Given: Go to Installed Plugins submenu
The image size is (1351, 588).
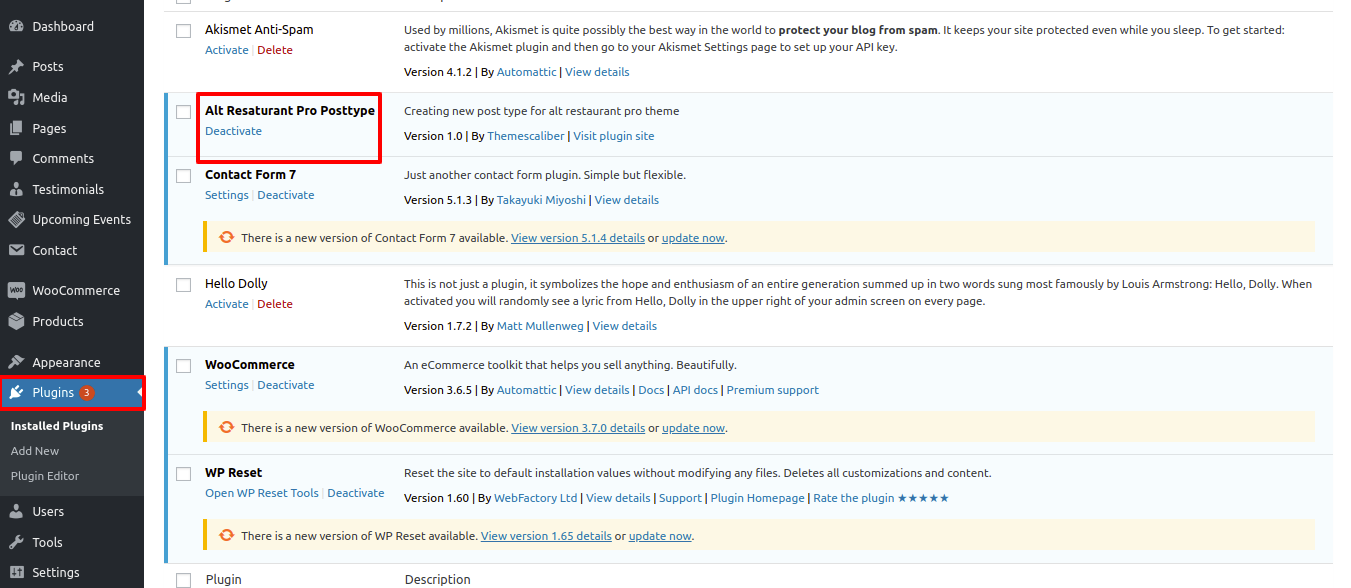Looking at the screenshot, I should (x=57, y=426).
